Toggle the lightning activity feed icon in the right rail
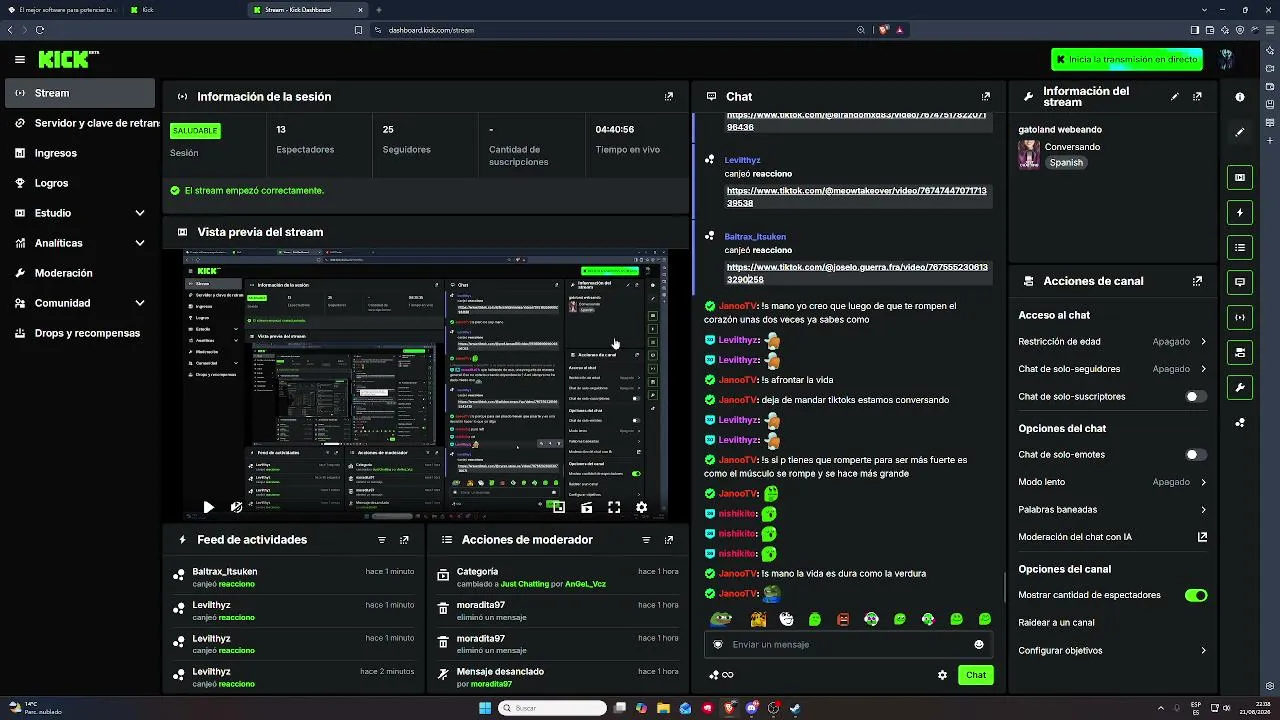 (x=1240, y=213)
